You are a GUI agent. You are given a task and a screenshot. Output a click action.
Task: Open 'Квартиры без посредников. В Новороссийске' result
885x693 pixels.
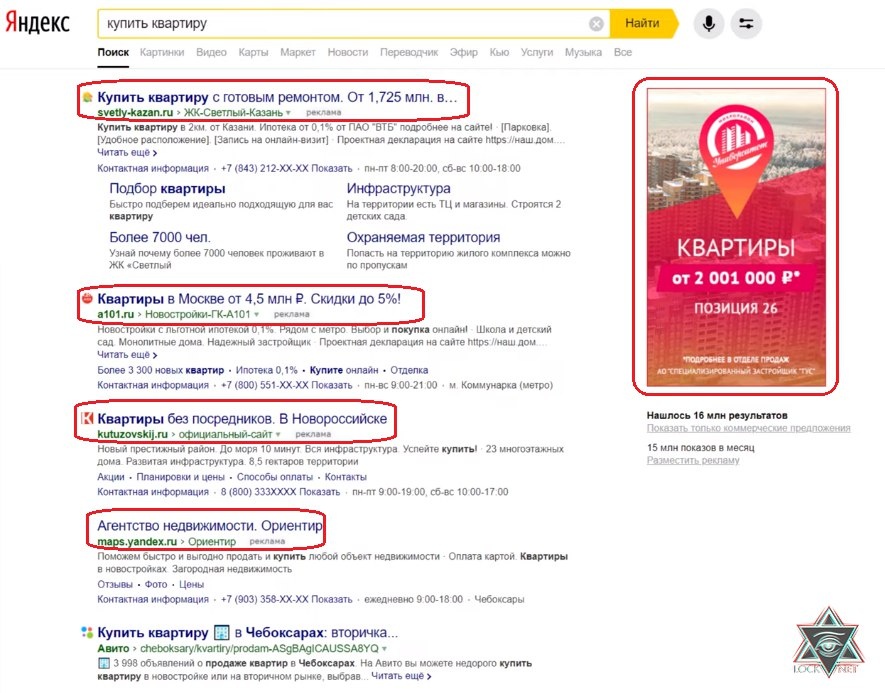tap(242, 419)
